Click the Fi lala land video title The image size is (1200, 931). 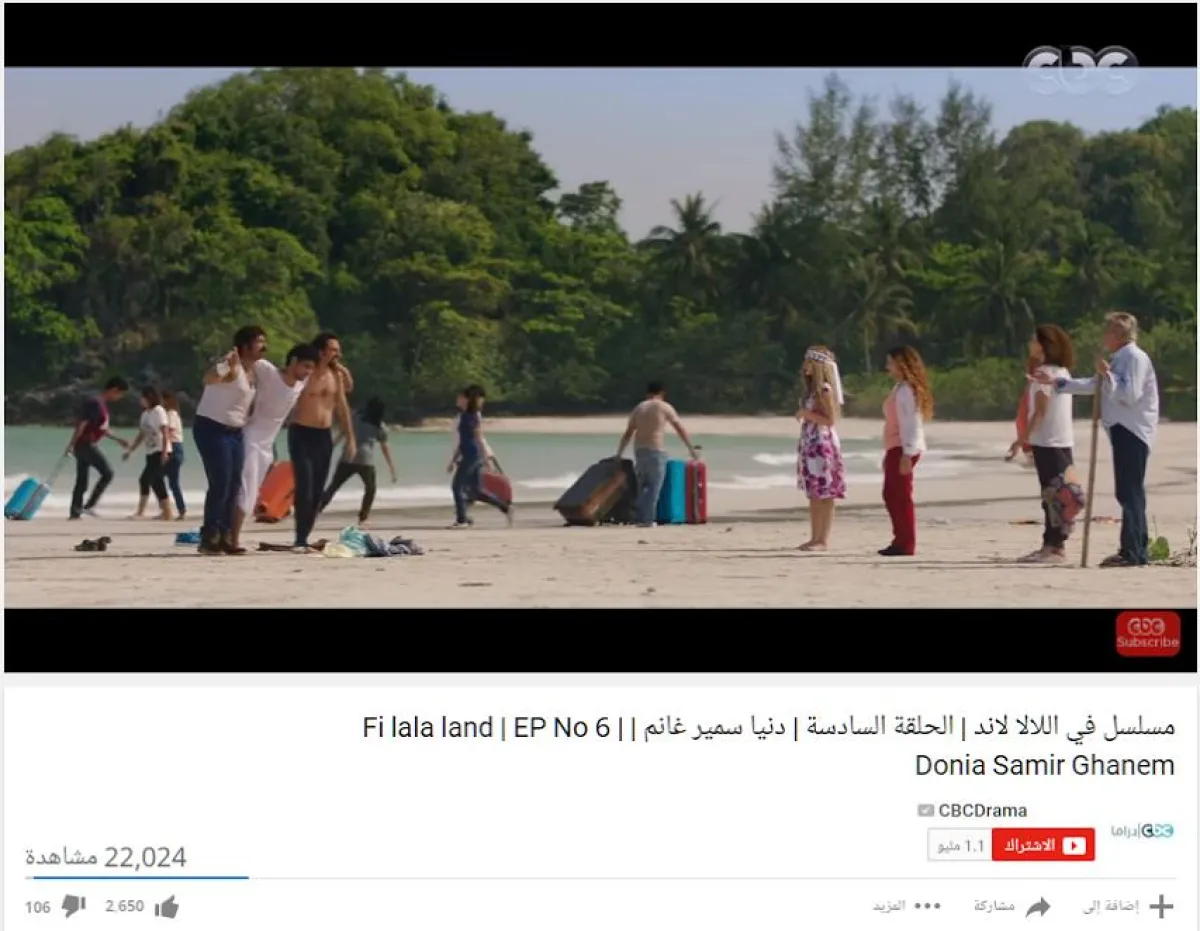point(769,746)
